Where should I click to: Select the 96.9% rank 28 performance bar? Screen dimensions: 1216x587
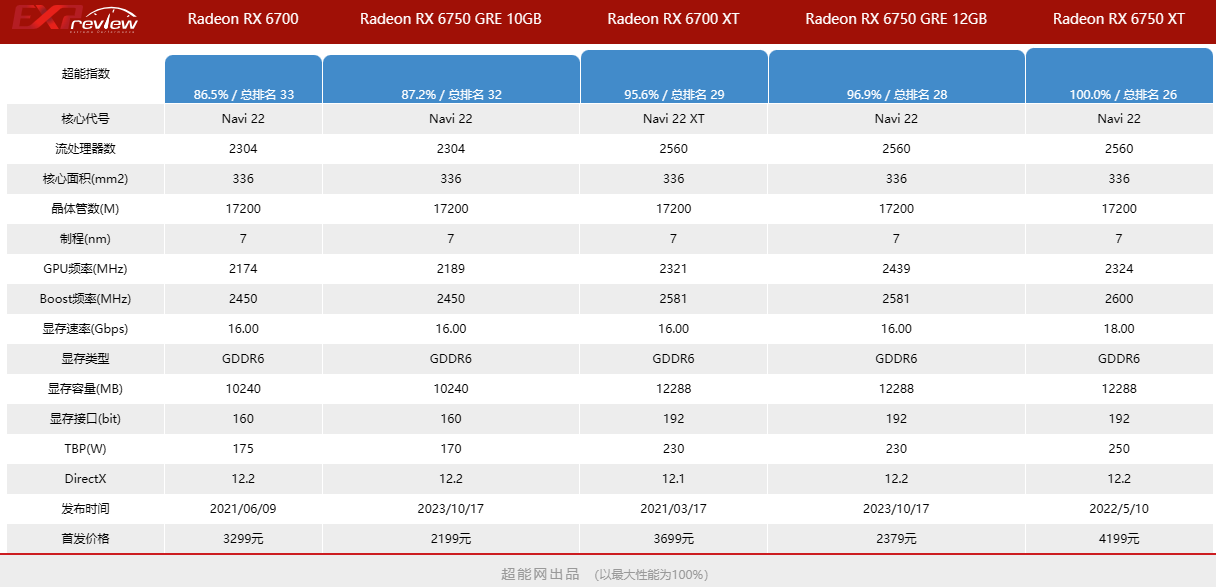point(896,77)
